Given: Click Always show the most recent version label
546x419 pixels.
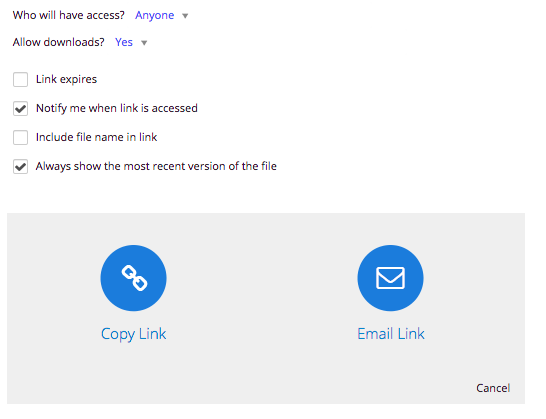Looking at the screenshot, I should click(x=156, y=166).
